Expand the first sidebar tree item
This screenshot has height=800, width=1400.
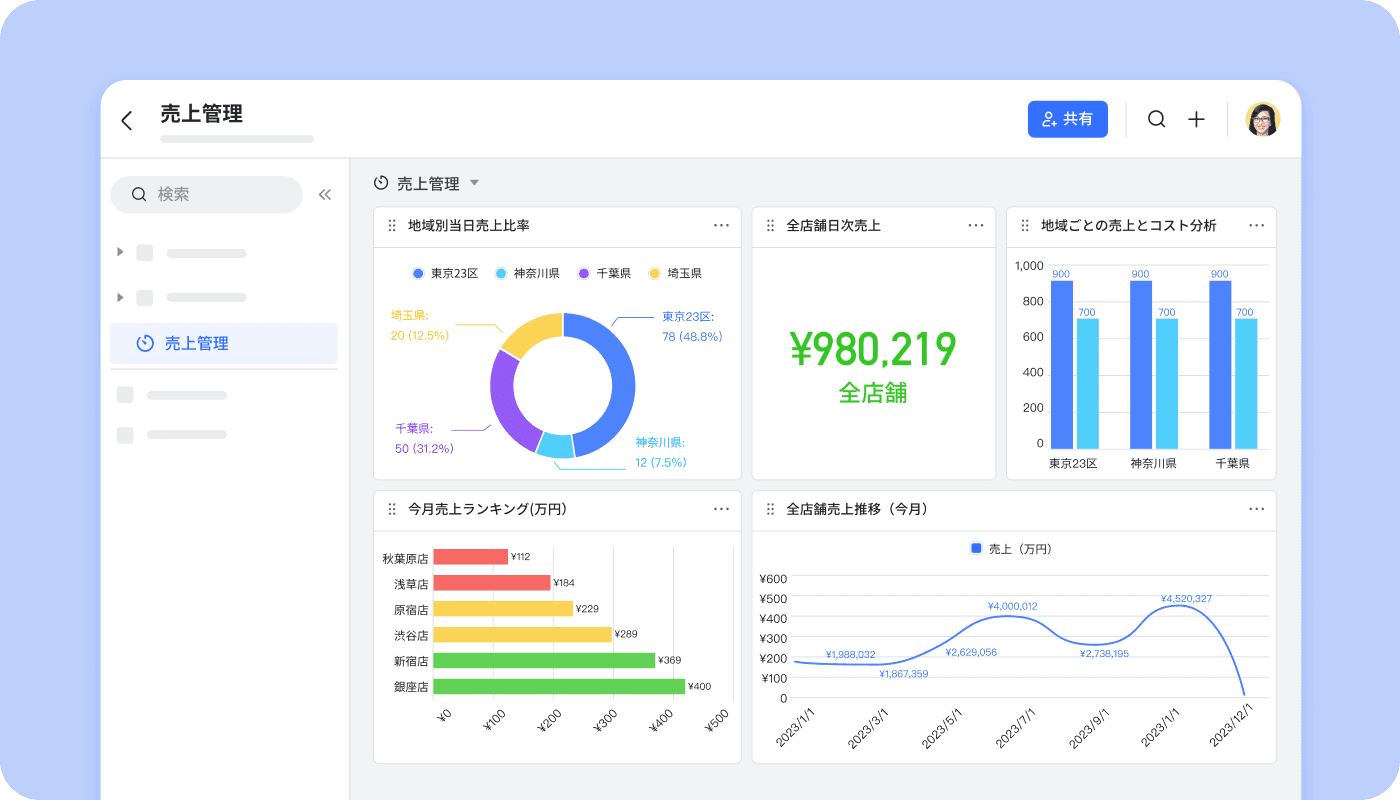click(121, 253)
